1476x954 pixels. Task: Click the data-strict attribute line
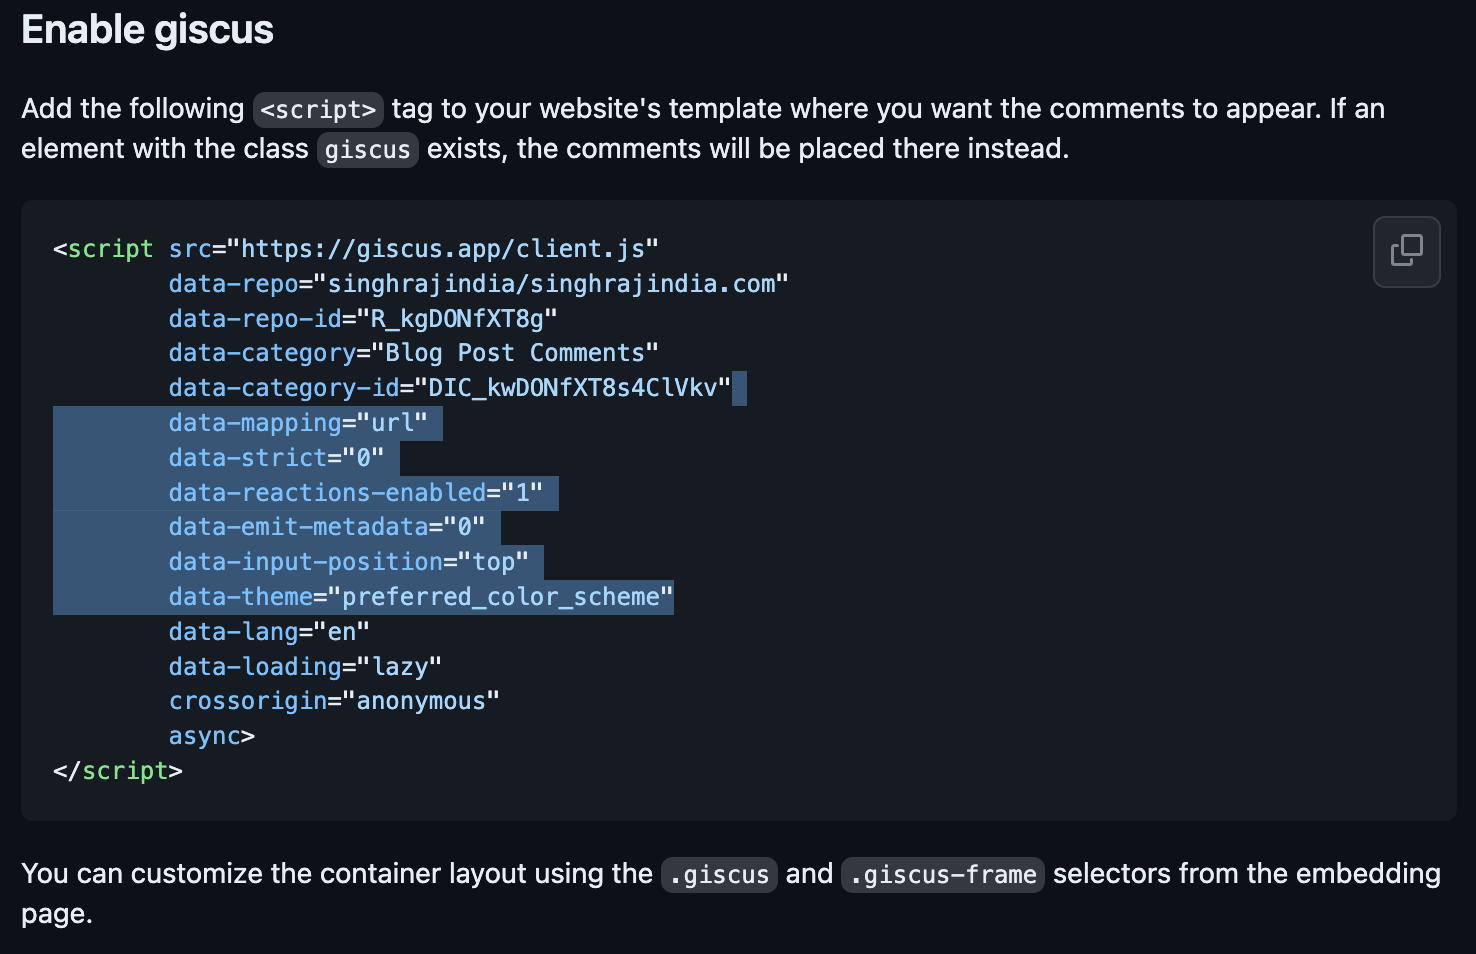(x=276, y=458)
